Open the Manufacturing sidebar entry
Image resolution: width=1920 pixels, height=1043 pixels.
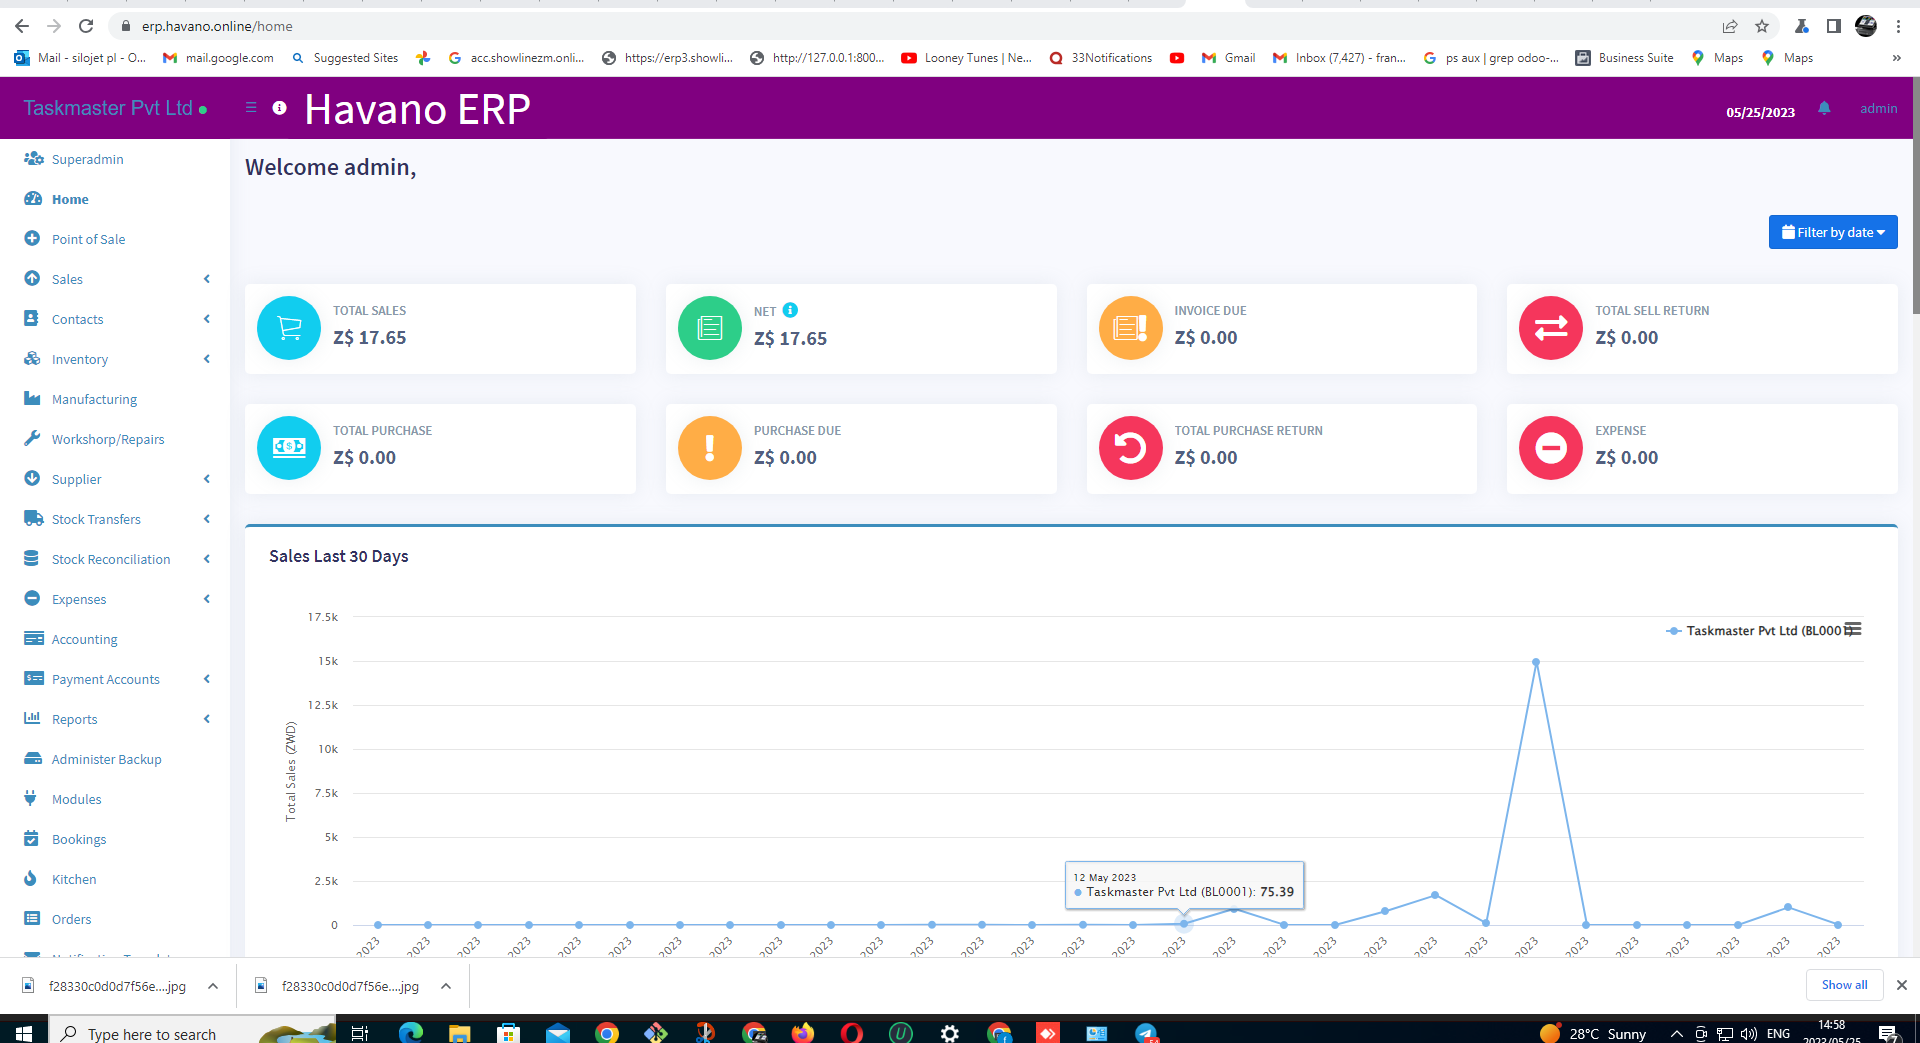tap(94, 399)
